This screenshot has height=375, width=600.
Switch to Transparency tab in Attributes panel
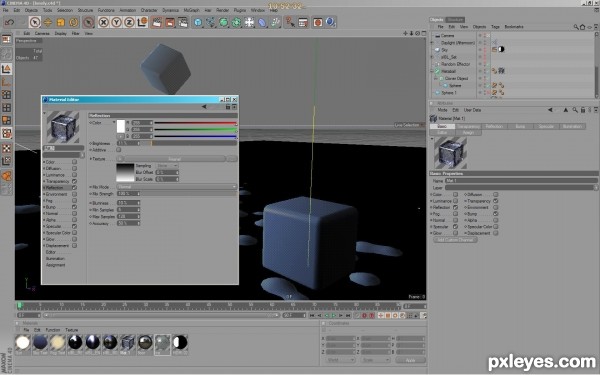tap(468, 126)
